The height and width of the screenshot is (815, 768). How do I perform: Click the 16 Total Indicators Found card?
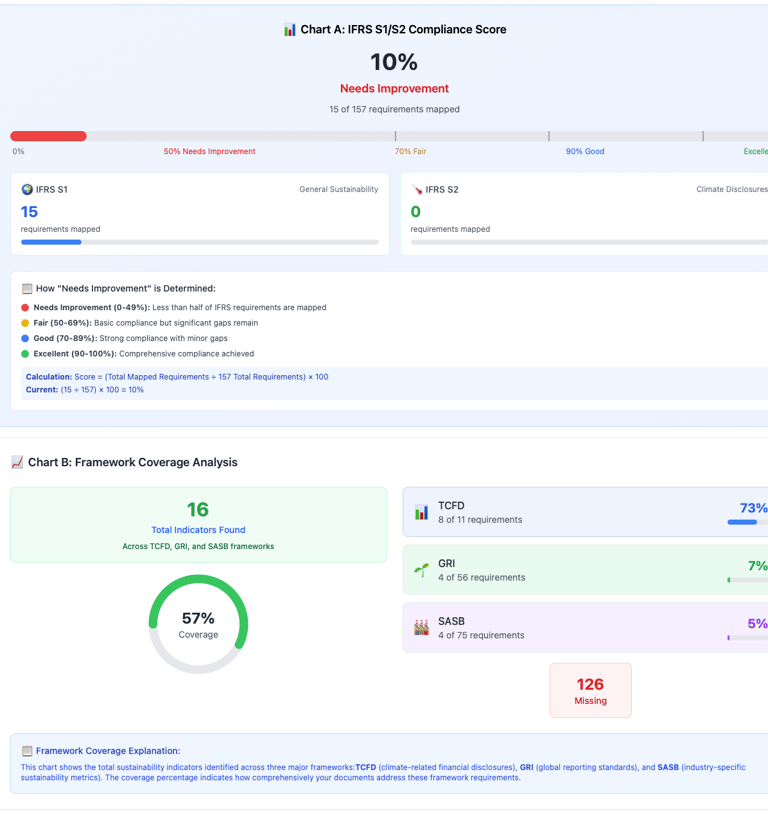[x=198, y=525]
